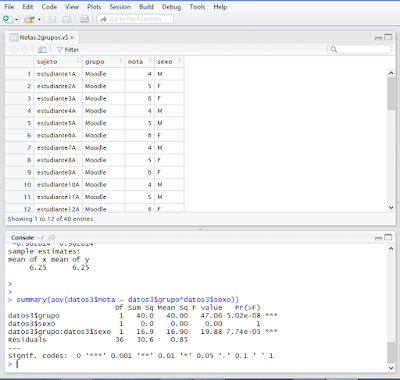Select the Notas.2grupos.v3 tab
Screen dimensions: 400x380
point(43,38)
